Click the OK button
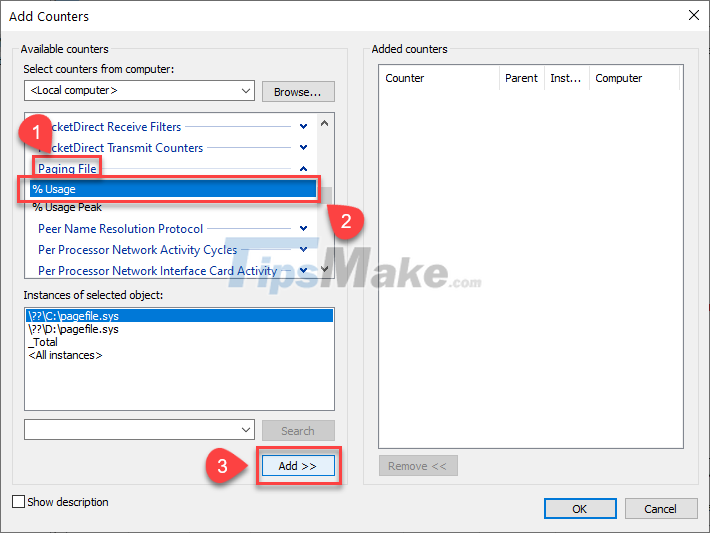 click(x=580, y=509)
